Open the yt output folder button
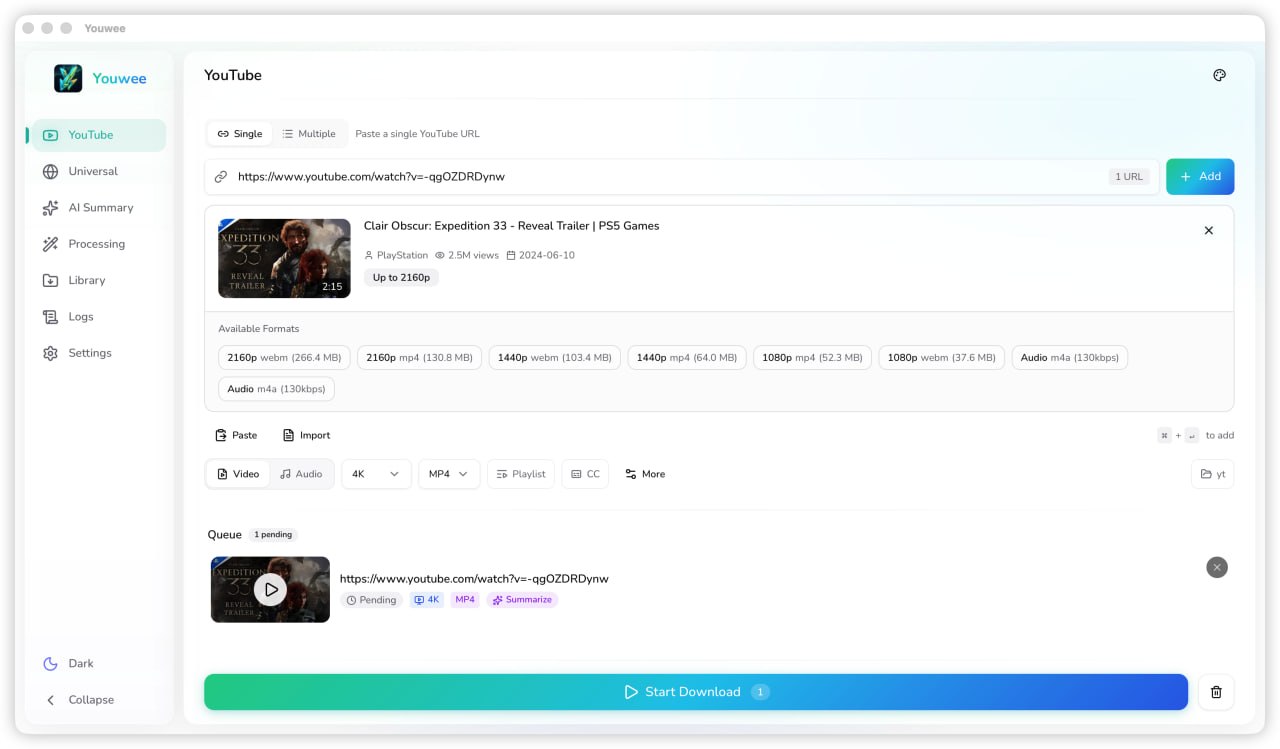Viewport: 1280px width, 749px height. pos(1212,474)
